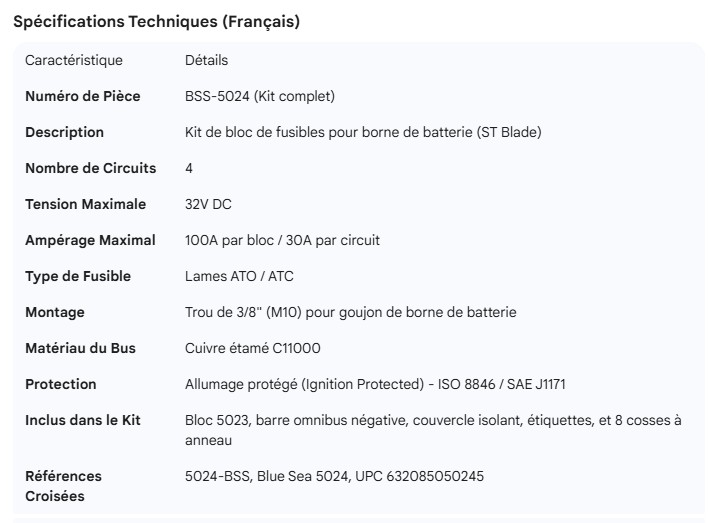Select the Numéro de Pièce row label
Viewport: 708px width, 523px height.
[83, 96]
